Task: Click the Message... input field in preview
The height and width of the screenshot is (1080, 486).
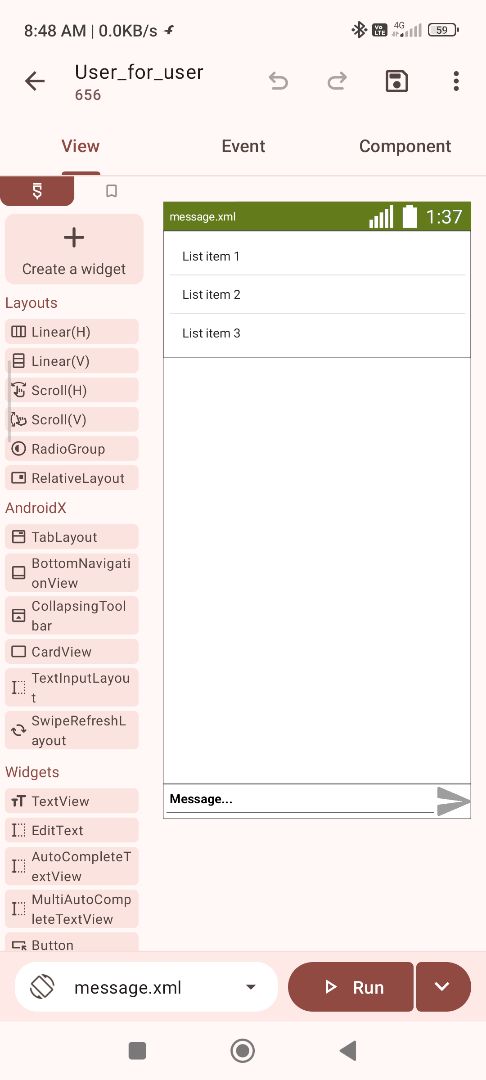Action: coord(299,800)
